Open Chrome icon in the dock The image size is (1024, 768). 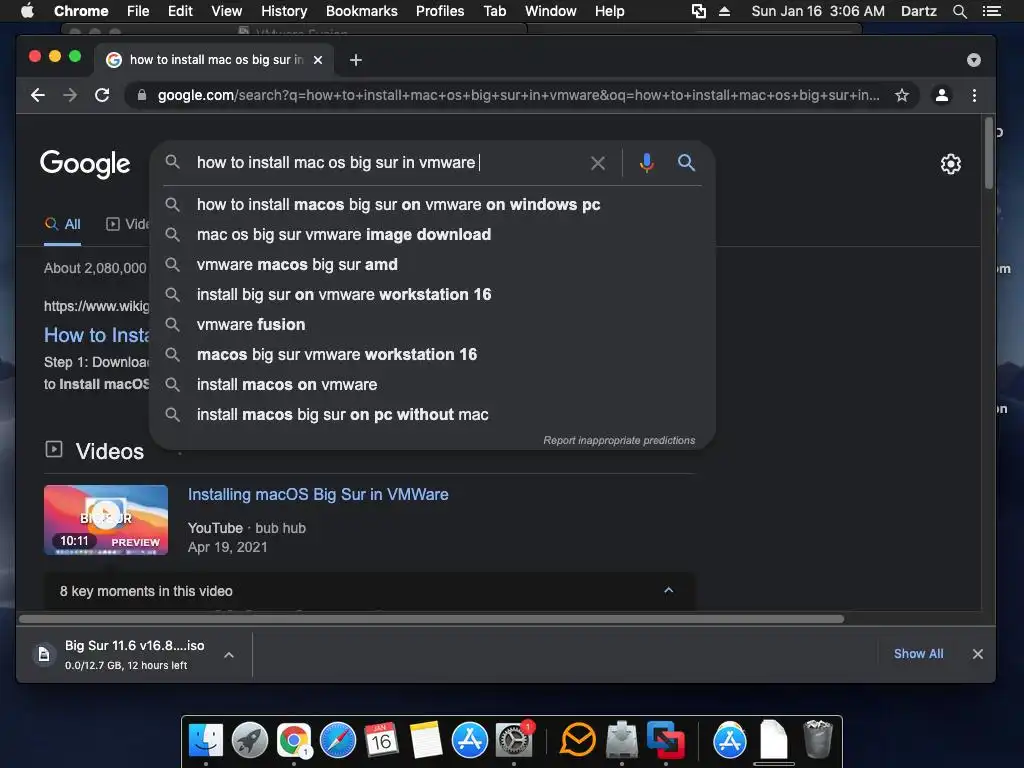(x=293, y=740)
